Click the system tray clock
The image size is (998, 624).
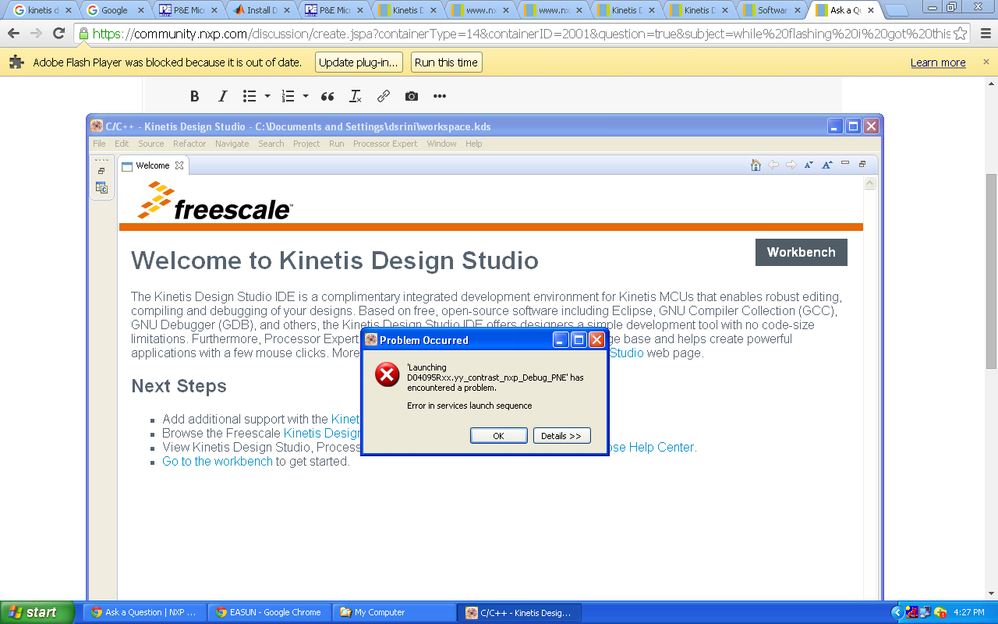pyautogui.click(x=969, y=613)
